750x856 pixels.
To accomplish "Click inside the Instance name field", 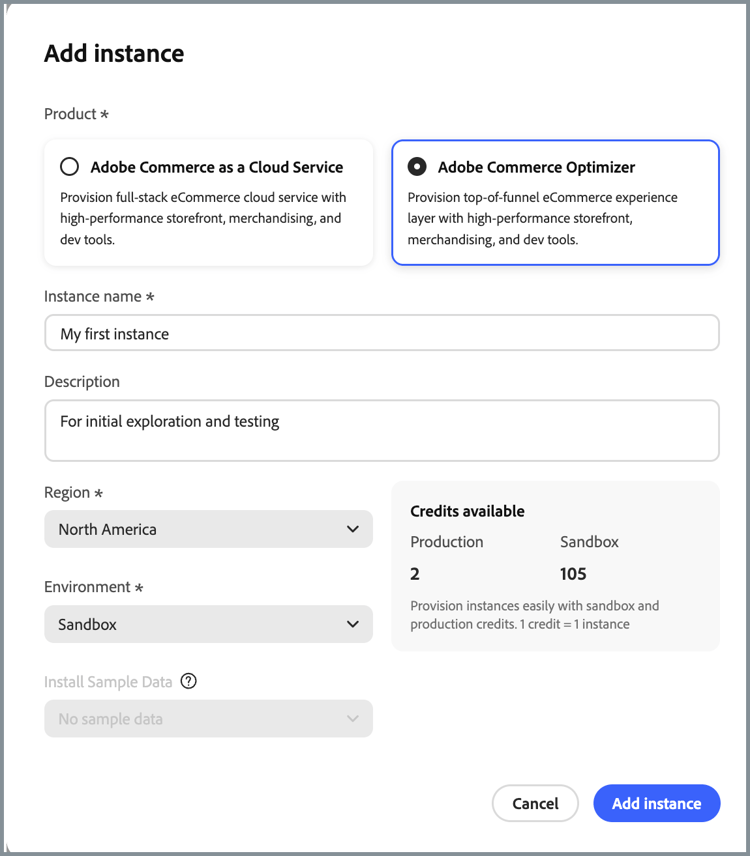I will [381, 332].
